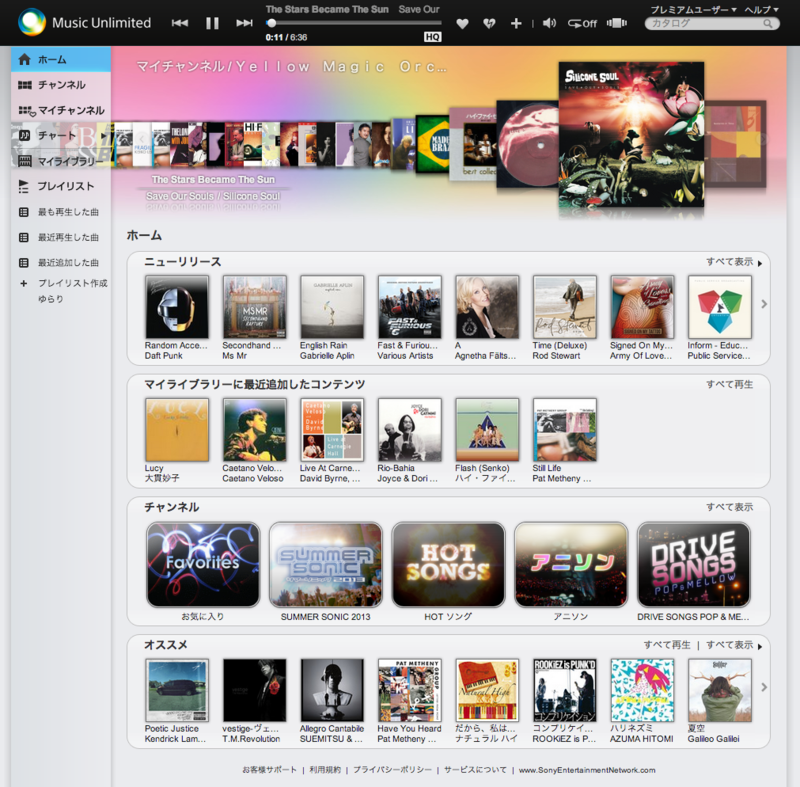
Task: Click すべて表示 in チャンネル section
Action: [x=730, y=507]
